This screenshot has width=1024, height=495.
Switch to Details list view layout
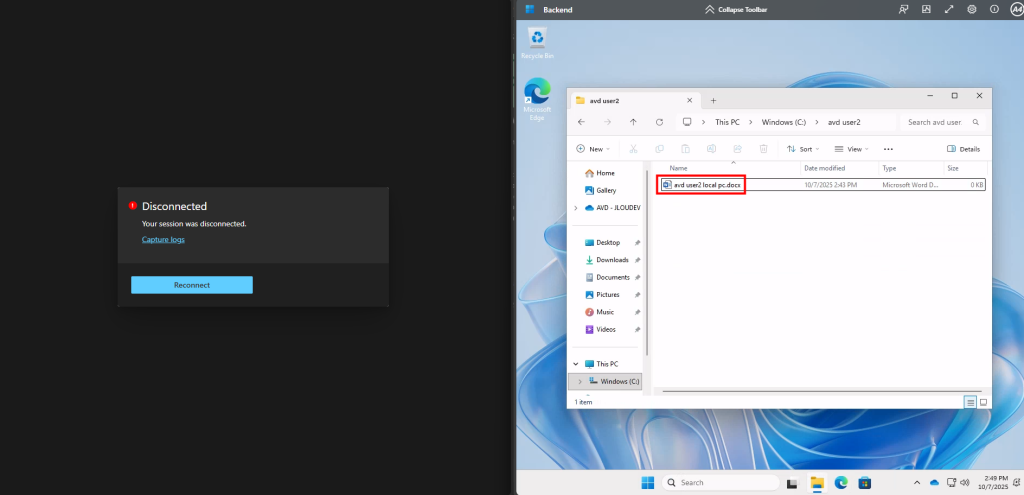click(970, 401)
